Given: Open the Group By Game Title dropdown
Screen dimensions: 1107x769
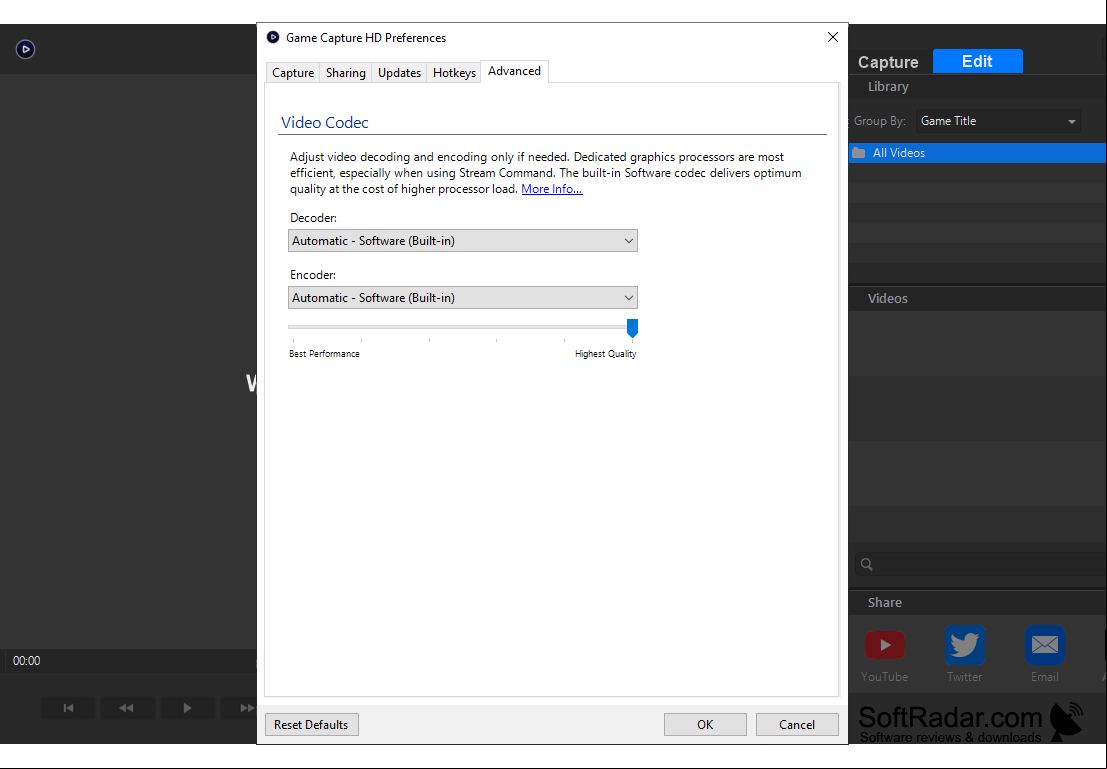Looking at the screenshot, I should pos(998,121).
